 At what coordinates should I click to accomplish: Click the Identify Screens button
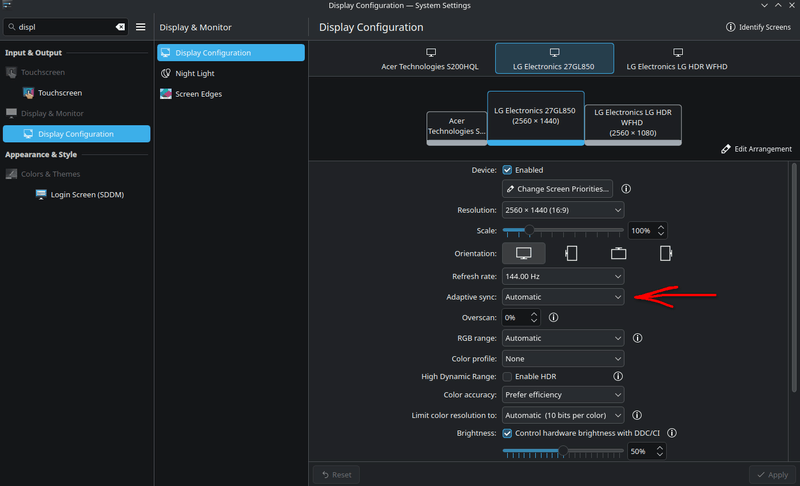[x=758, y=27]
